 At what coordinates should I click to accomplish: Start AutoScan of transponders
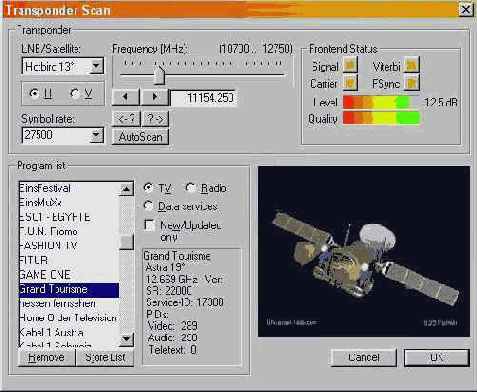[140, 137]
